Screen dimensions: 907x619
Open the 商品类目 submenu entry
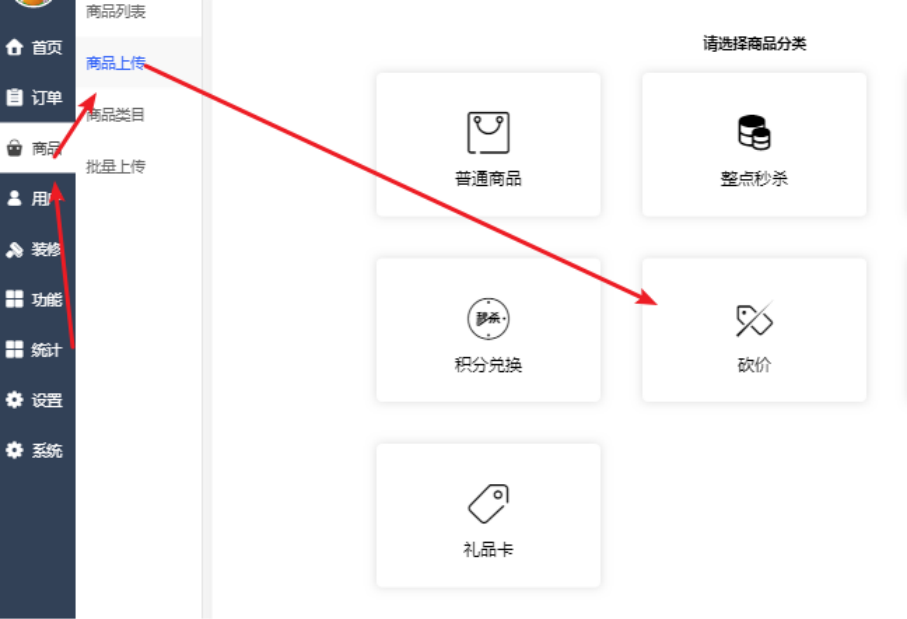click(x=116, y=115)
